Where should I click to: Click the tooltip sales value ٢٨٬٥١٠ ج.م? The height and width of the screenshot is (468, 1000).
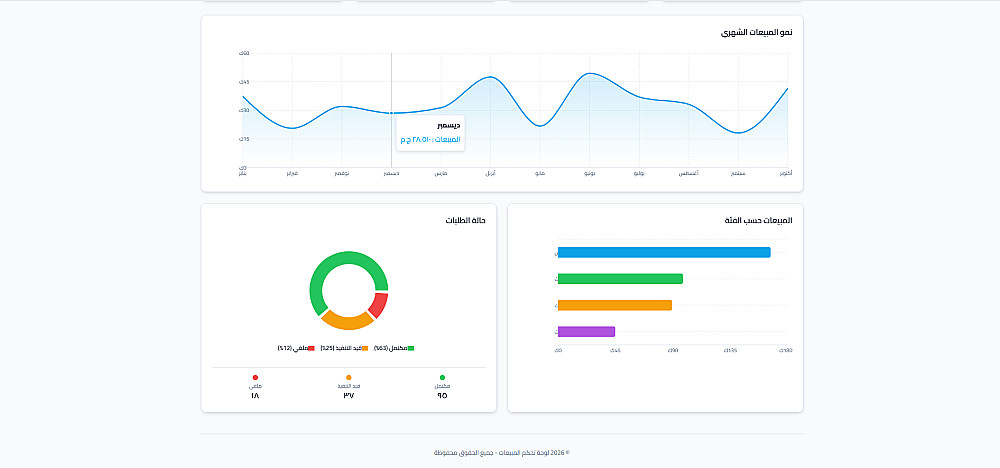coord(416,139)
